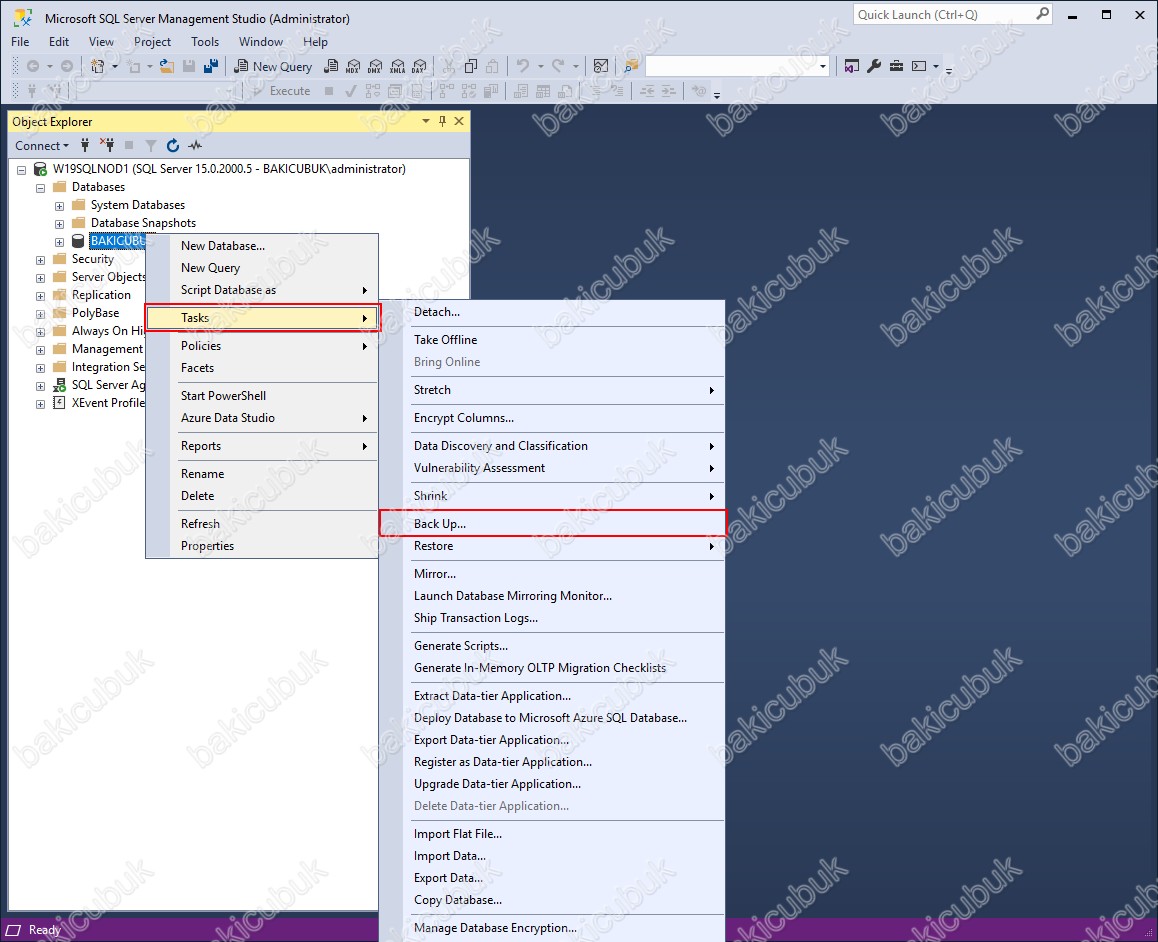Click the Copy toolbar icon

point(470,66)
